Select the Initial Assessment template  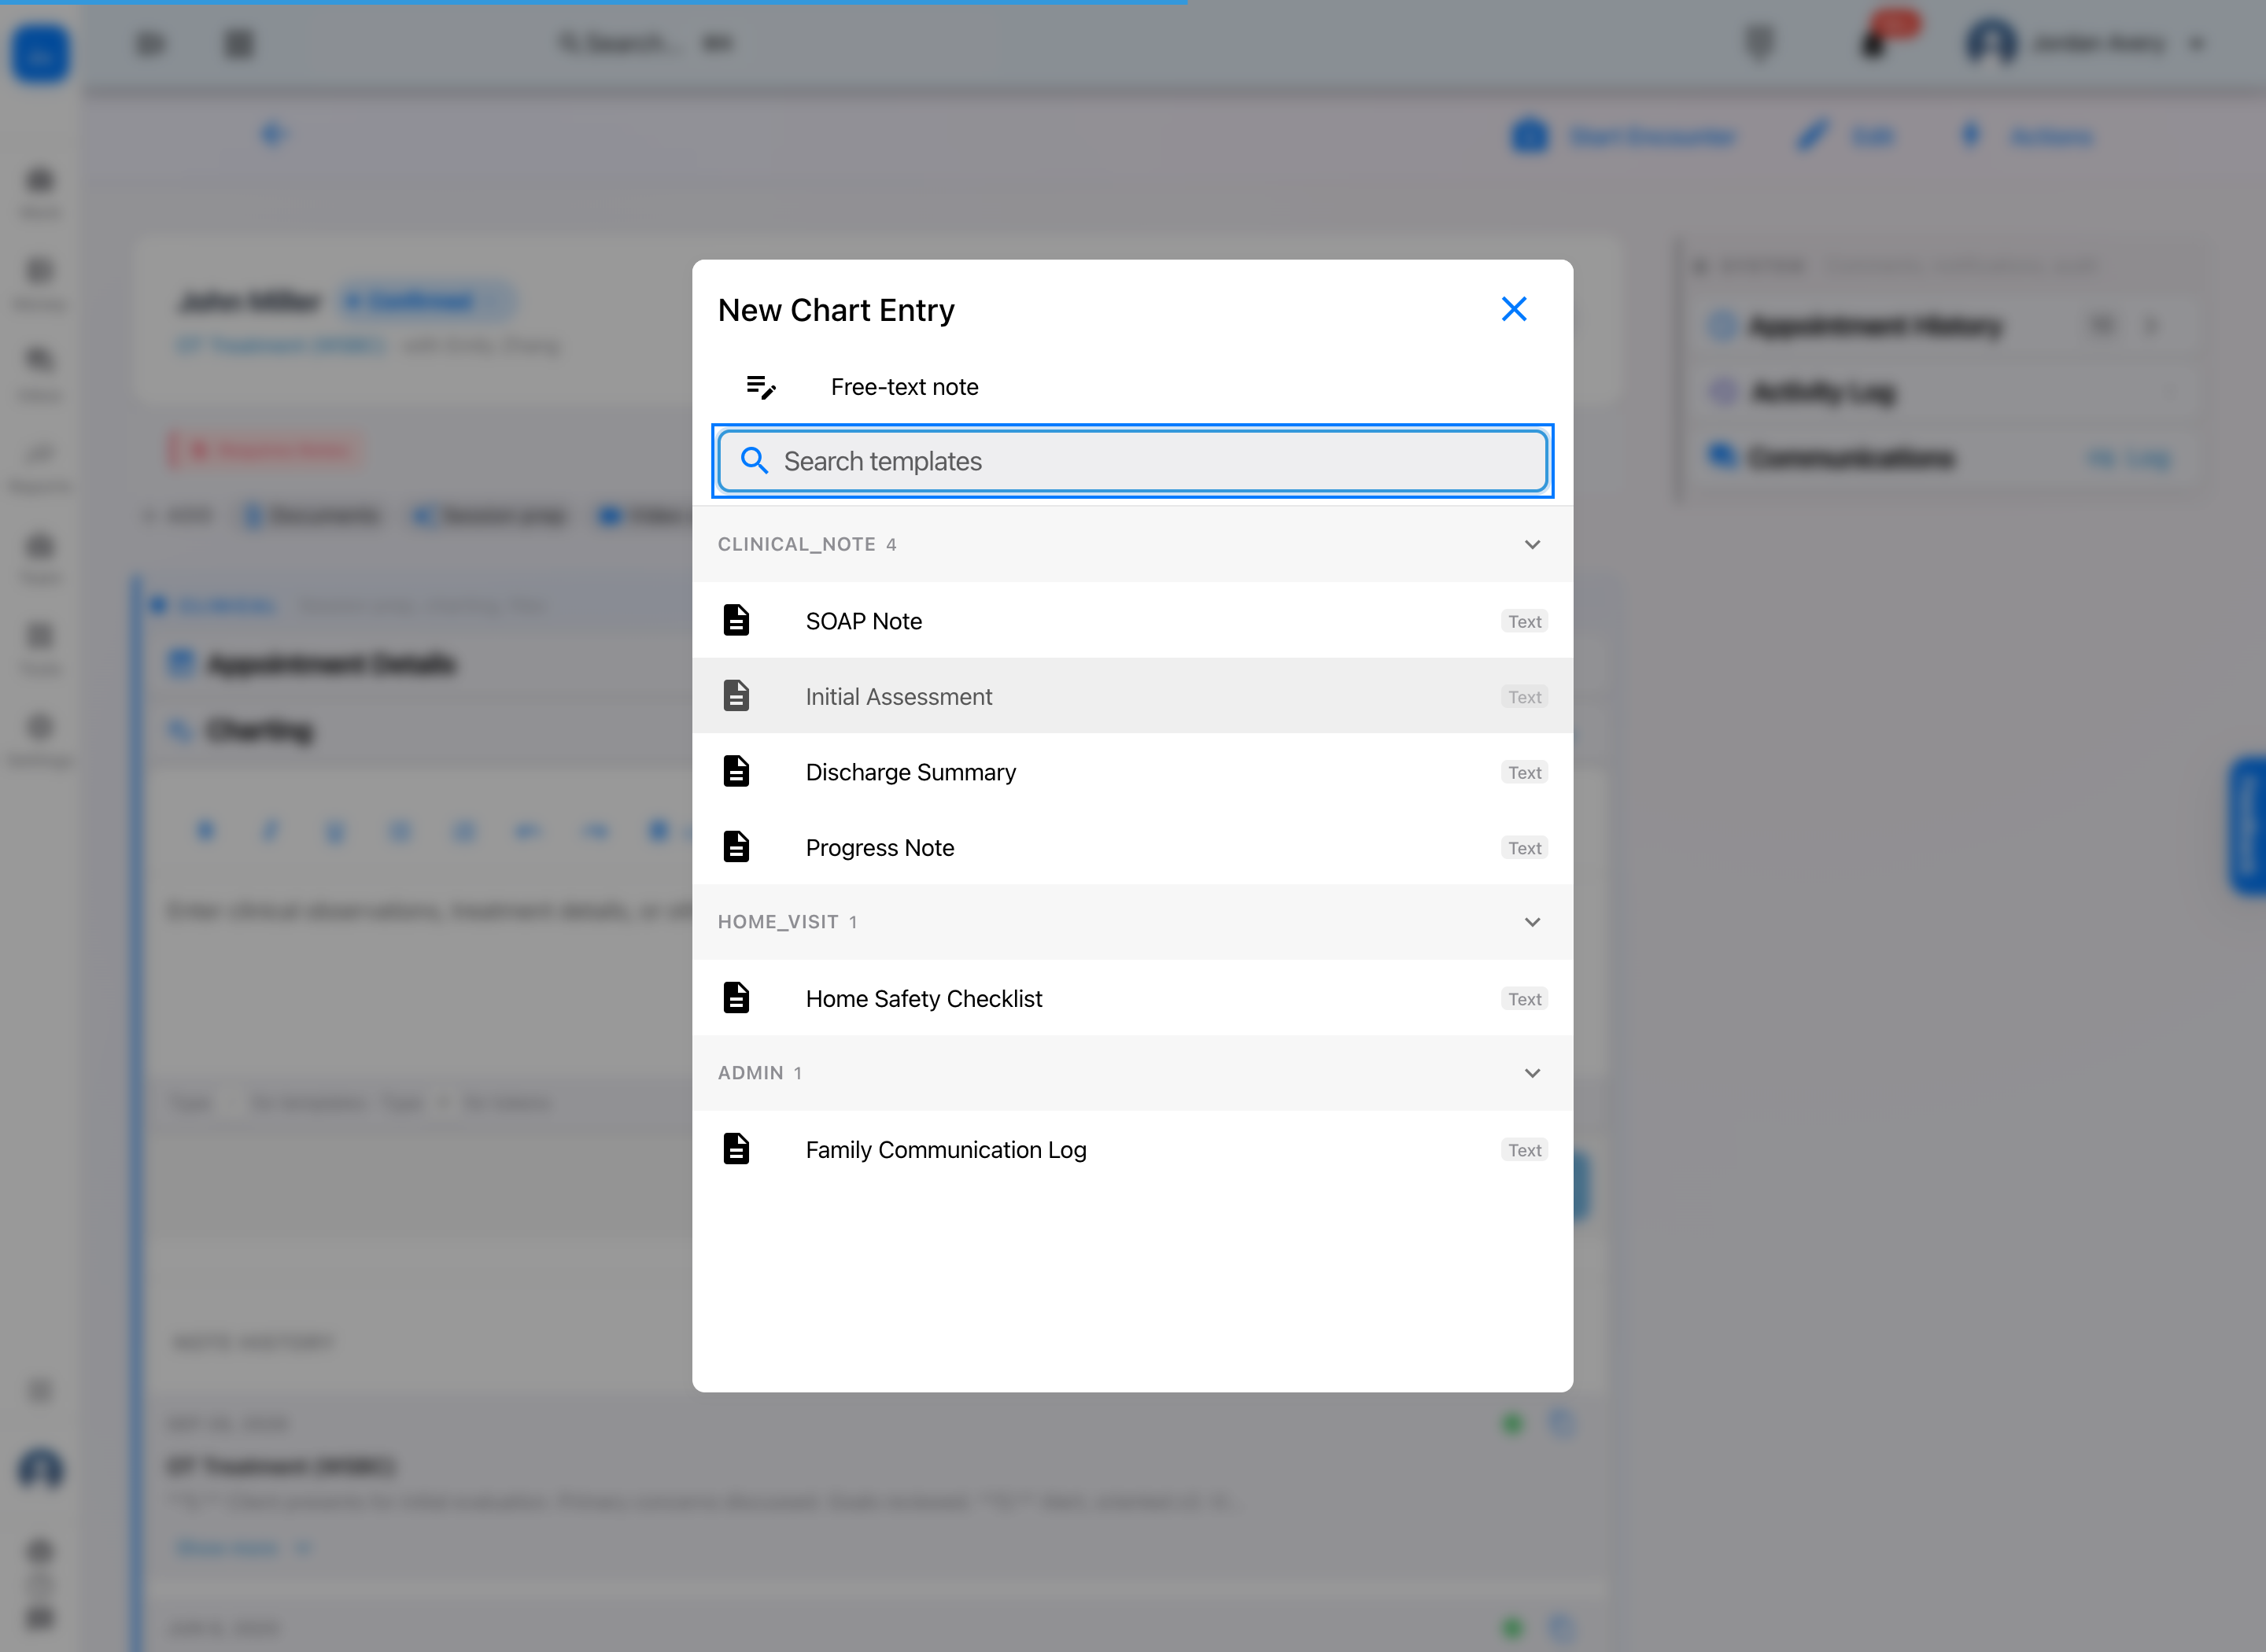pos(1132,697)
